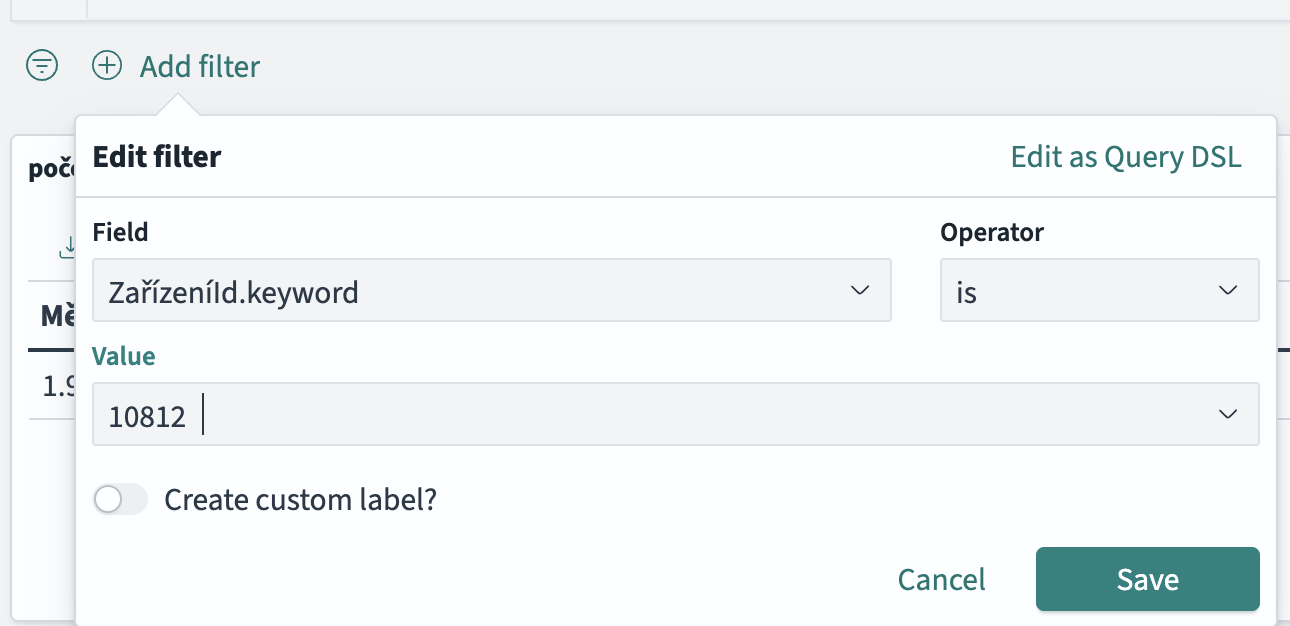Image resolution: width=1290 pixels, height=626 pixels.
Task: Save the filter
Action: click(1147, 580)
